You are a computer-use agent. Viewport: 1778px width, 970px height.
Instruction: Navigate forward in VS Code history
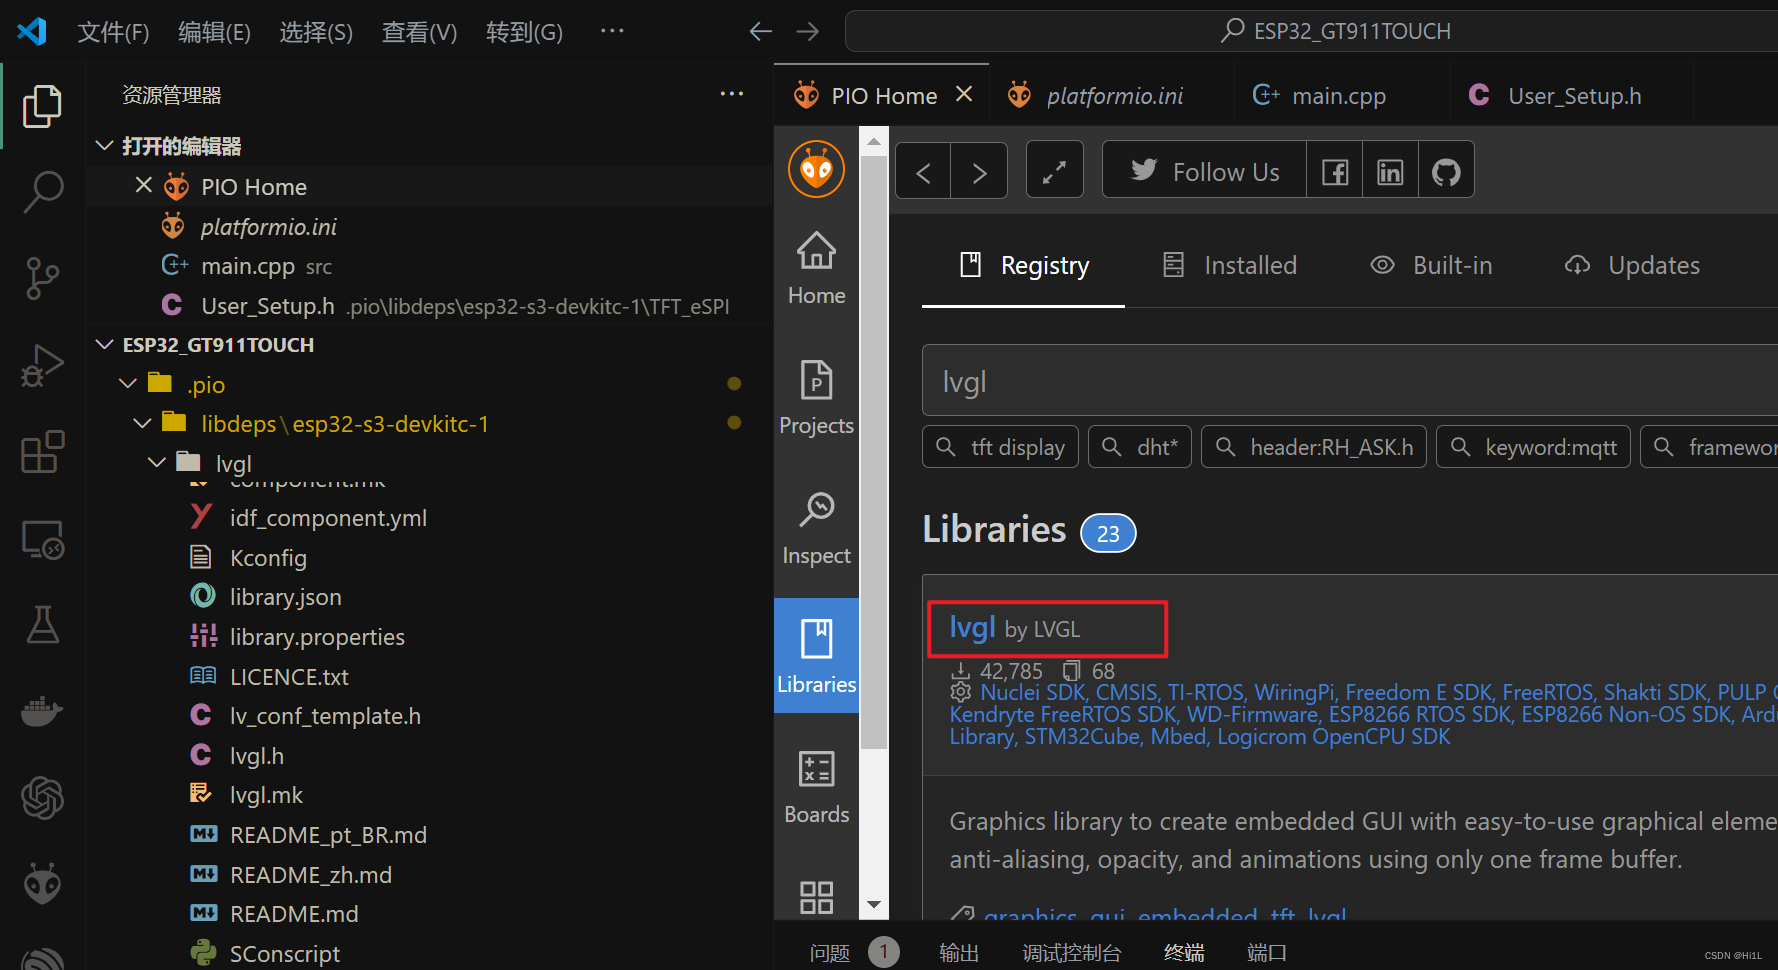coord(807,32)
